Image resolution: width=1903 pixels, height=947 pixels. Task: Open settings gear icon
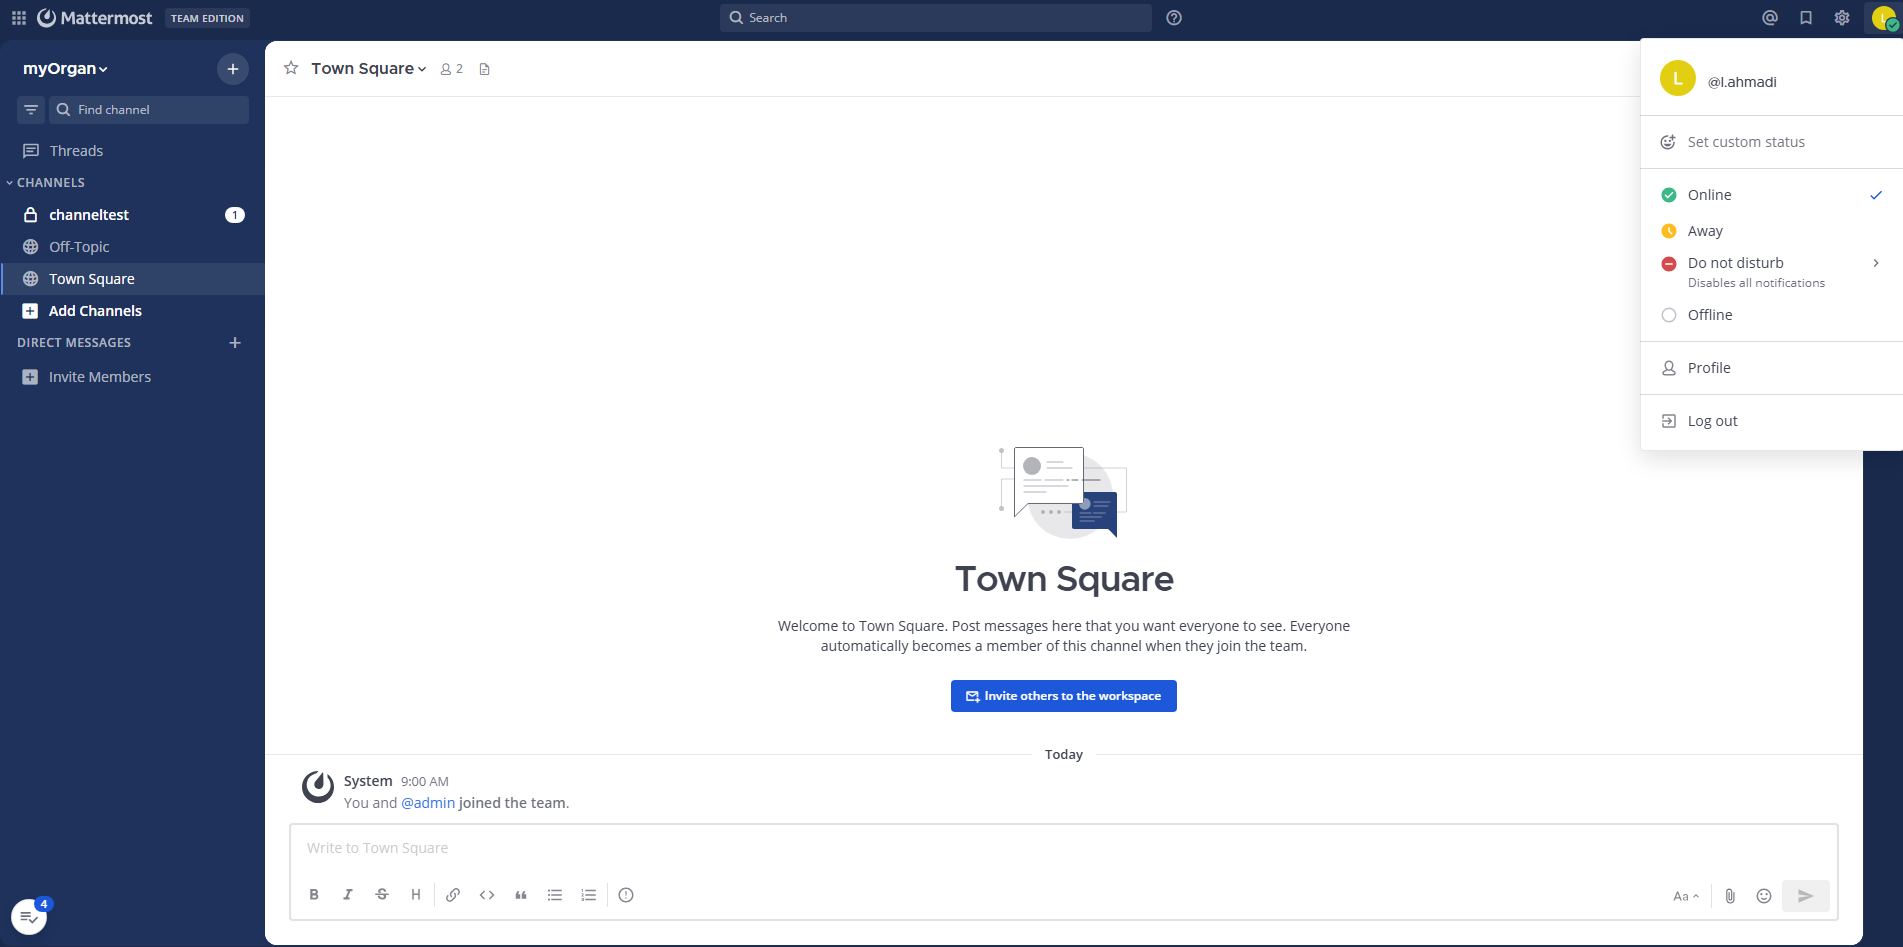1842,18
